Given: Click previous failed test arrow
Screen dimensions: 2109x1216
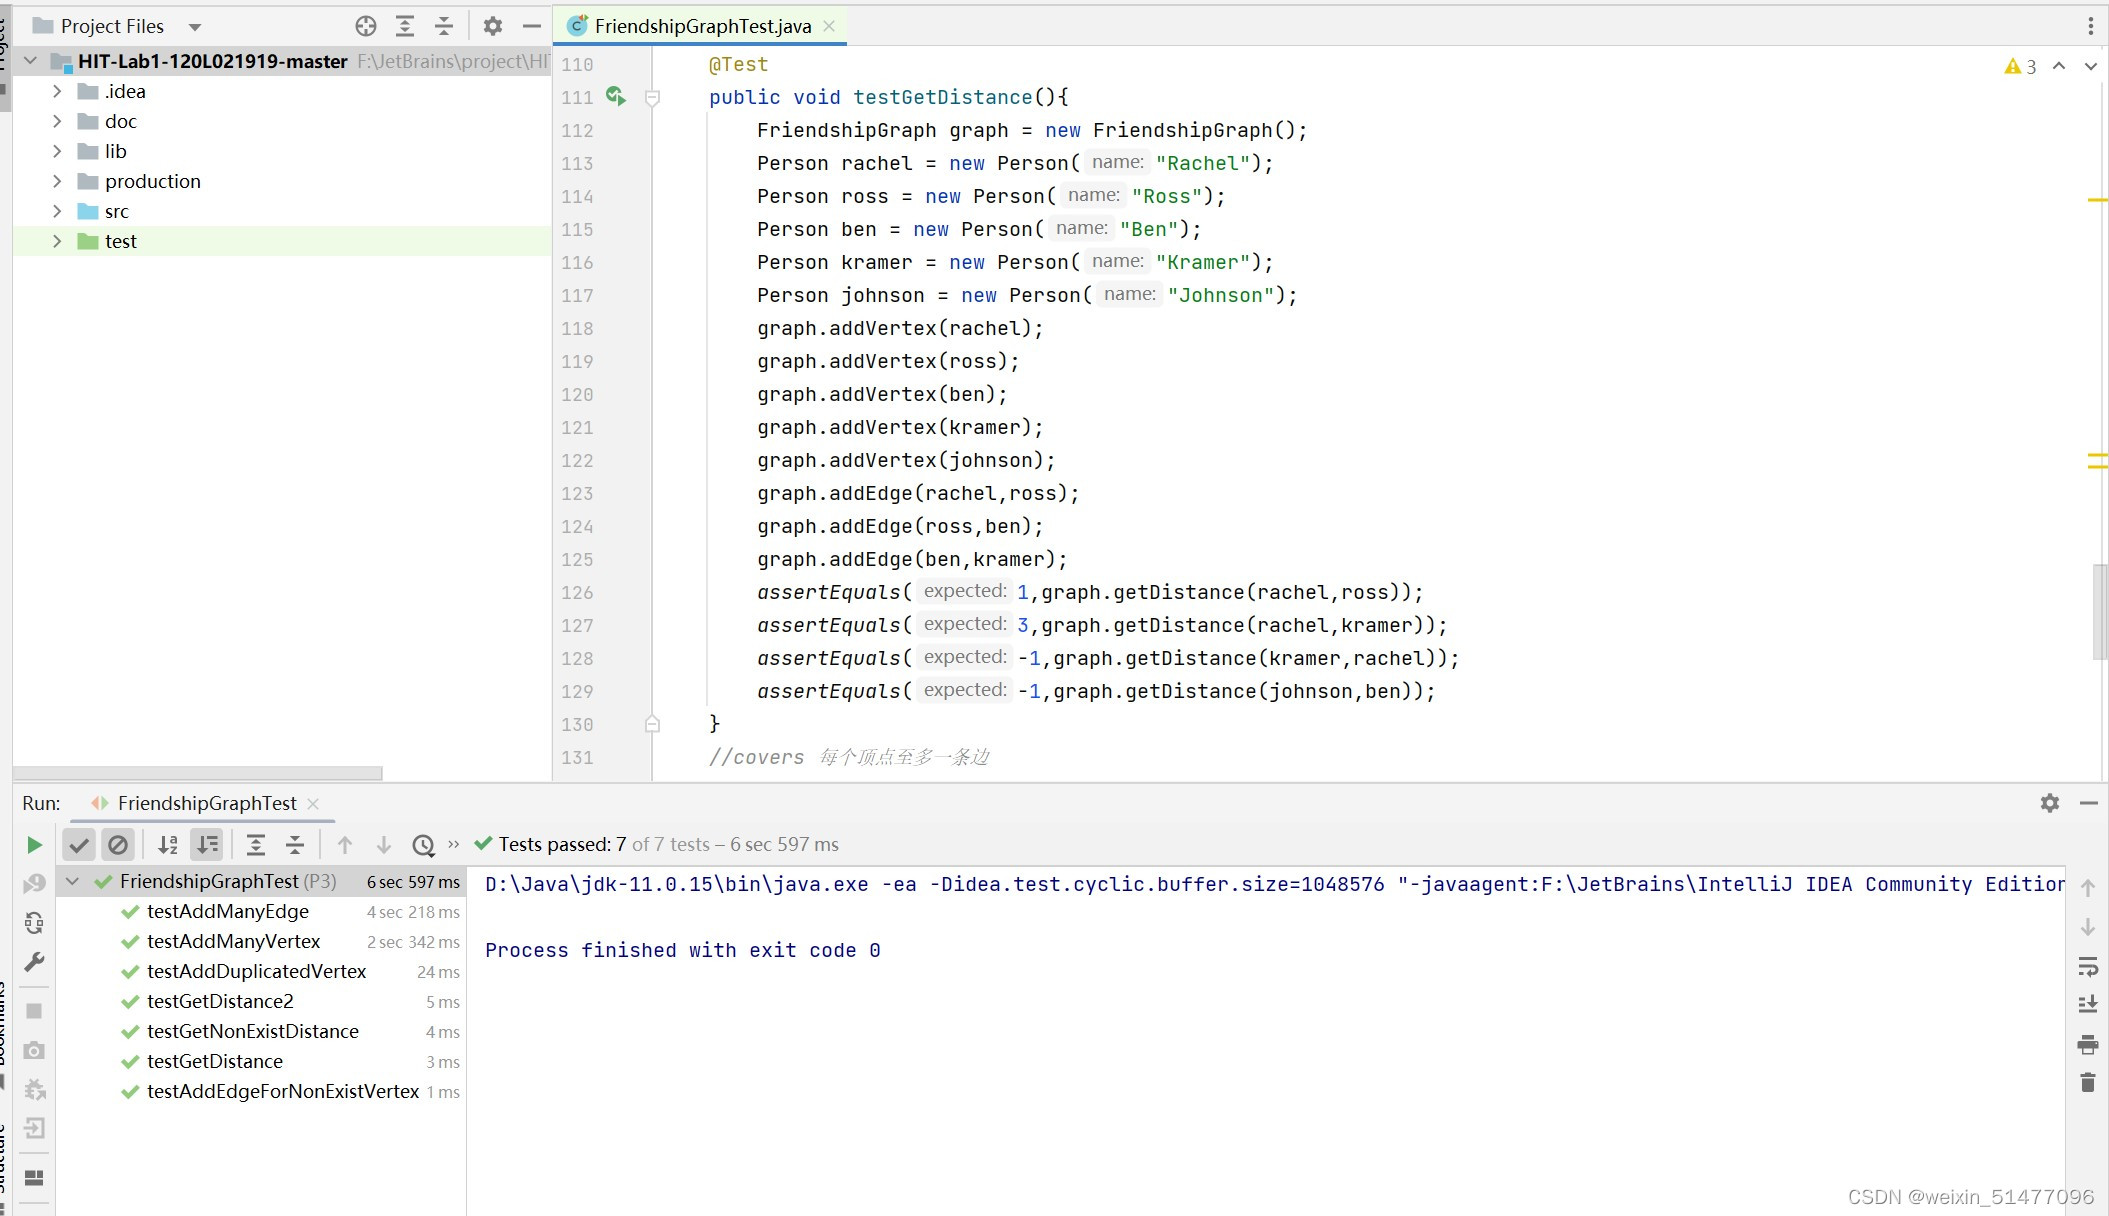Looking at the screenshot, I should point(345,845).
